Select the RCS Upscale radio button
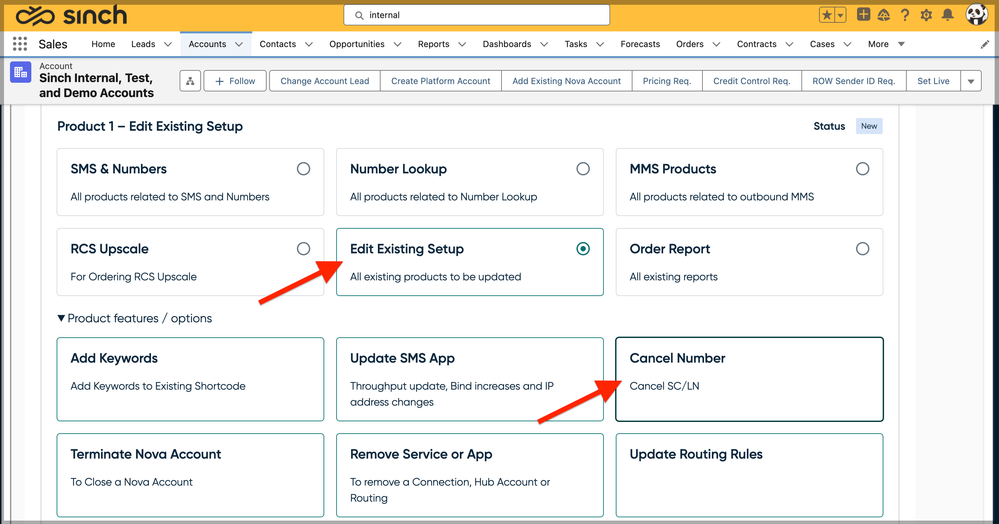The height and width of the screenshot is (524, 999). click(x=303, y=249)
